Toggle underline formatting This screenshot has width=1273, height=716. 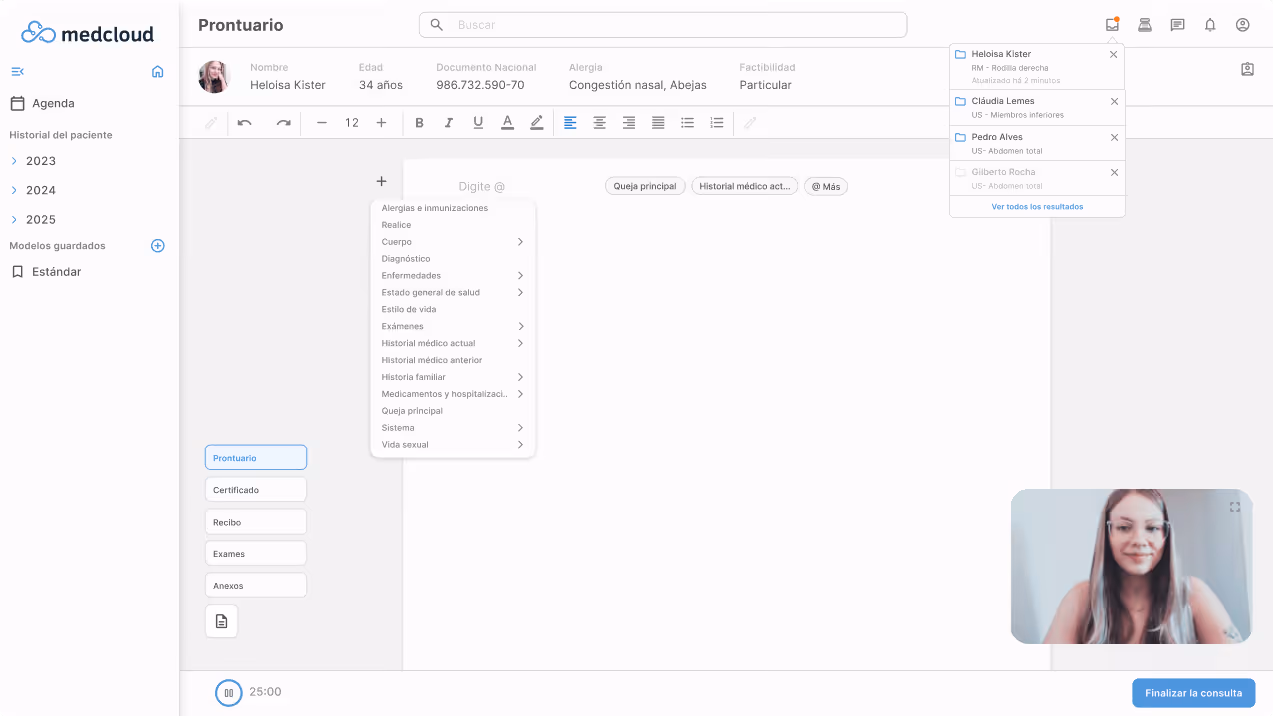point(478,123)
